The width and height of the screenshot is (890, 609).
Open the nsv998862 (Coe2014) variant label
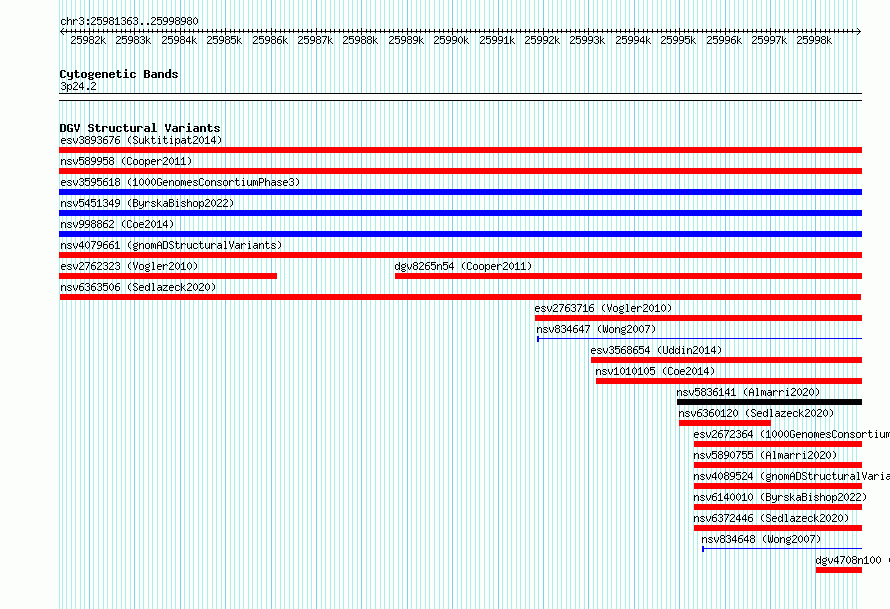(117, 224)
